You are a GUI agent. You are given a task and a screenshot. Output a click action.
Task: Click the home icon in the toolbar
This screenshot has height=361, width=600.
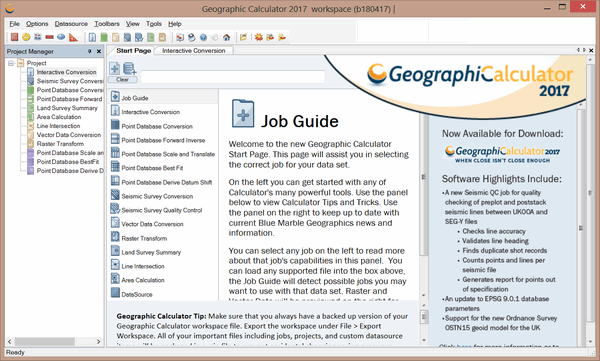coord(227,37)
